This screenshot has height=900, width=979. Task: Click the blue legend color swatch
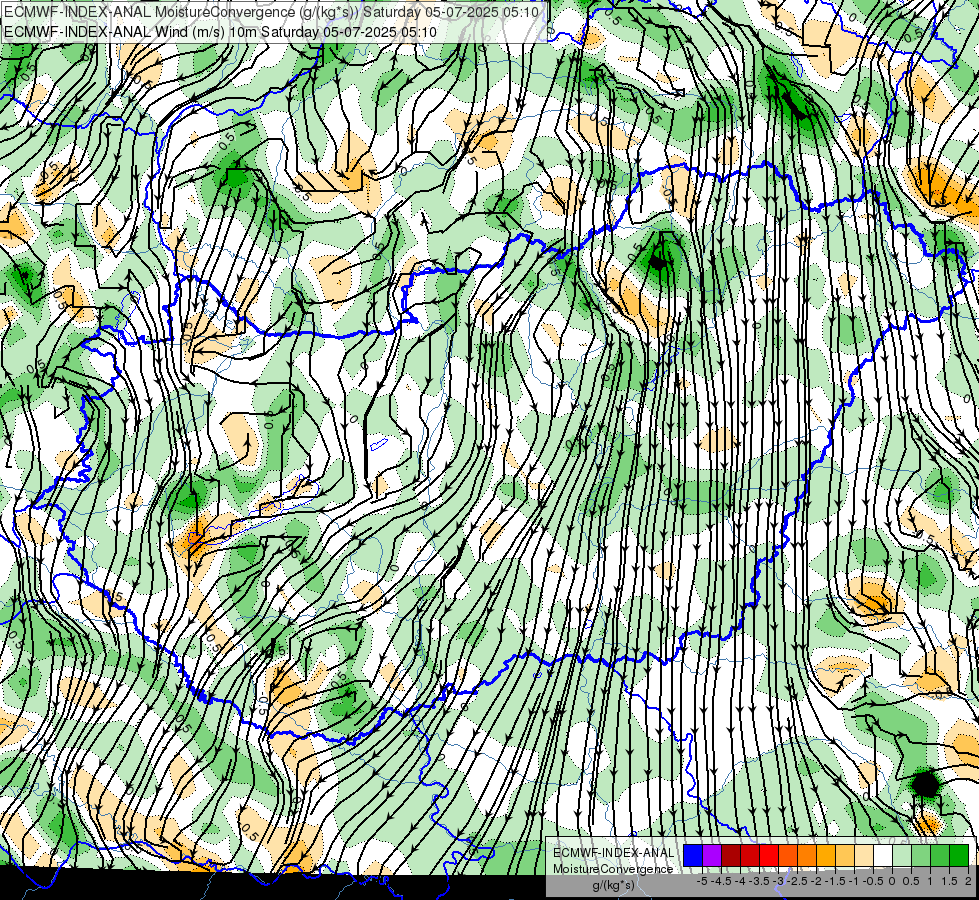(692, 855)
